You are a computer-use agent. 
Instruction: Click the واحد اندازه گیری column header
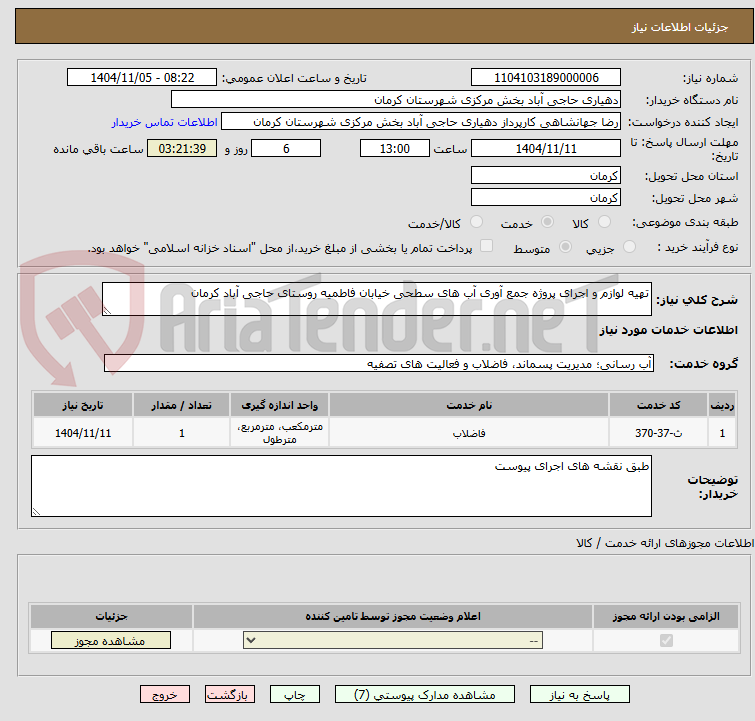coord(279,405)
